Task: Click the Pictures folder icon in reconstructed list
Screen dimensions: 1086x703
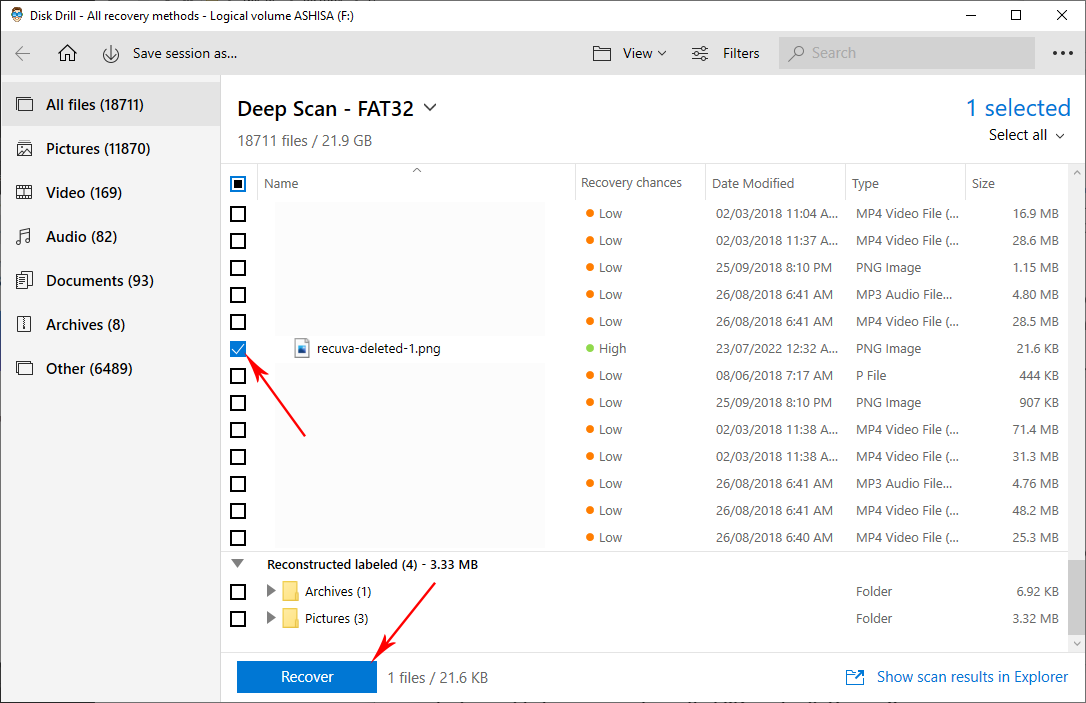Action: (290, 619)
